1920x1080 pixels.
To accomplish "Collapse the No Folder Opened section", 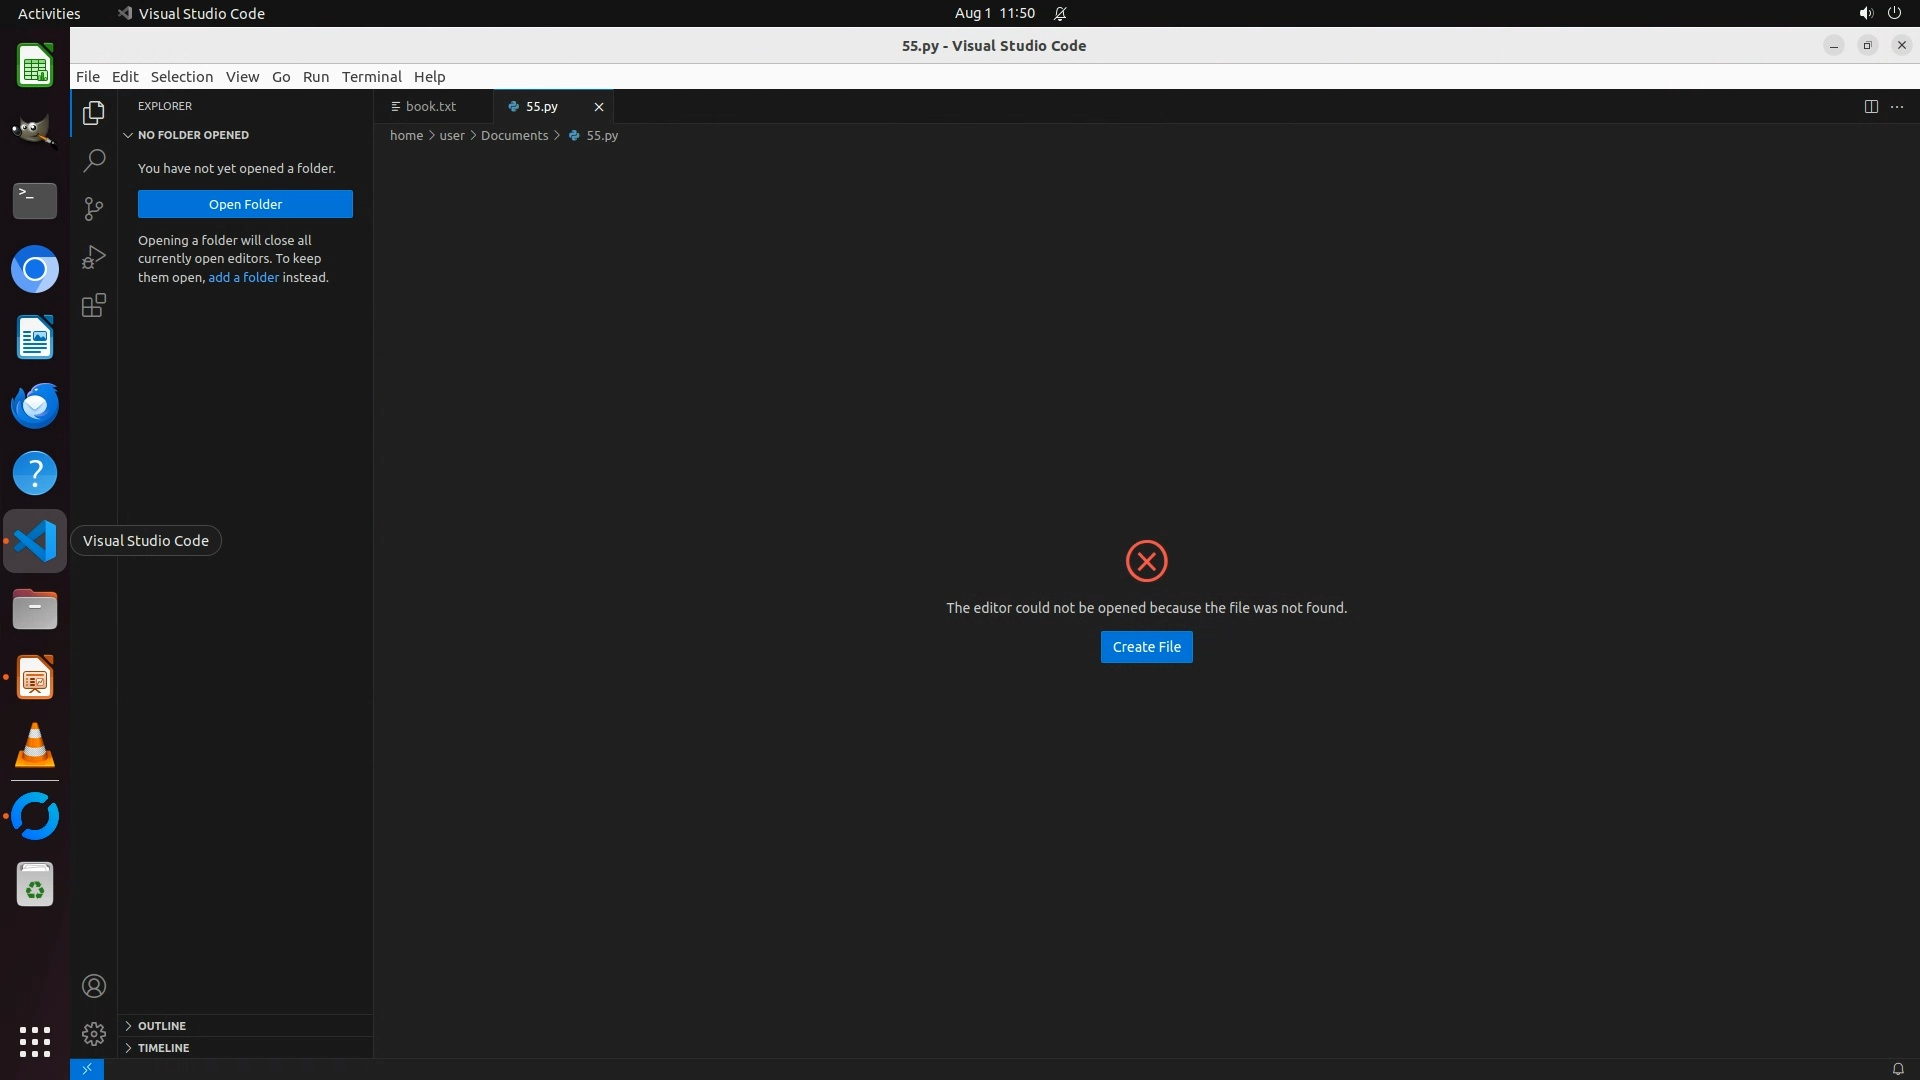I will [193, 135].
